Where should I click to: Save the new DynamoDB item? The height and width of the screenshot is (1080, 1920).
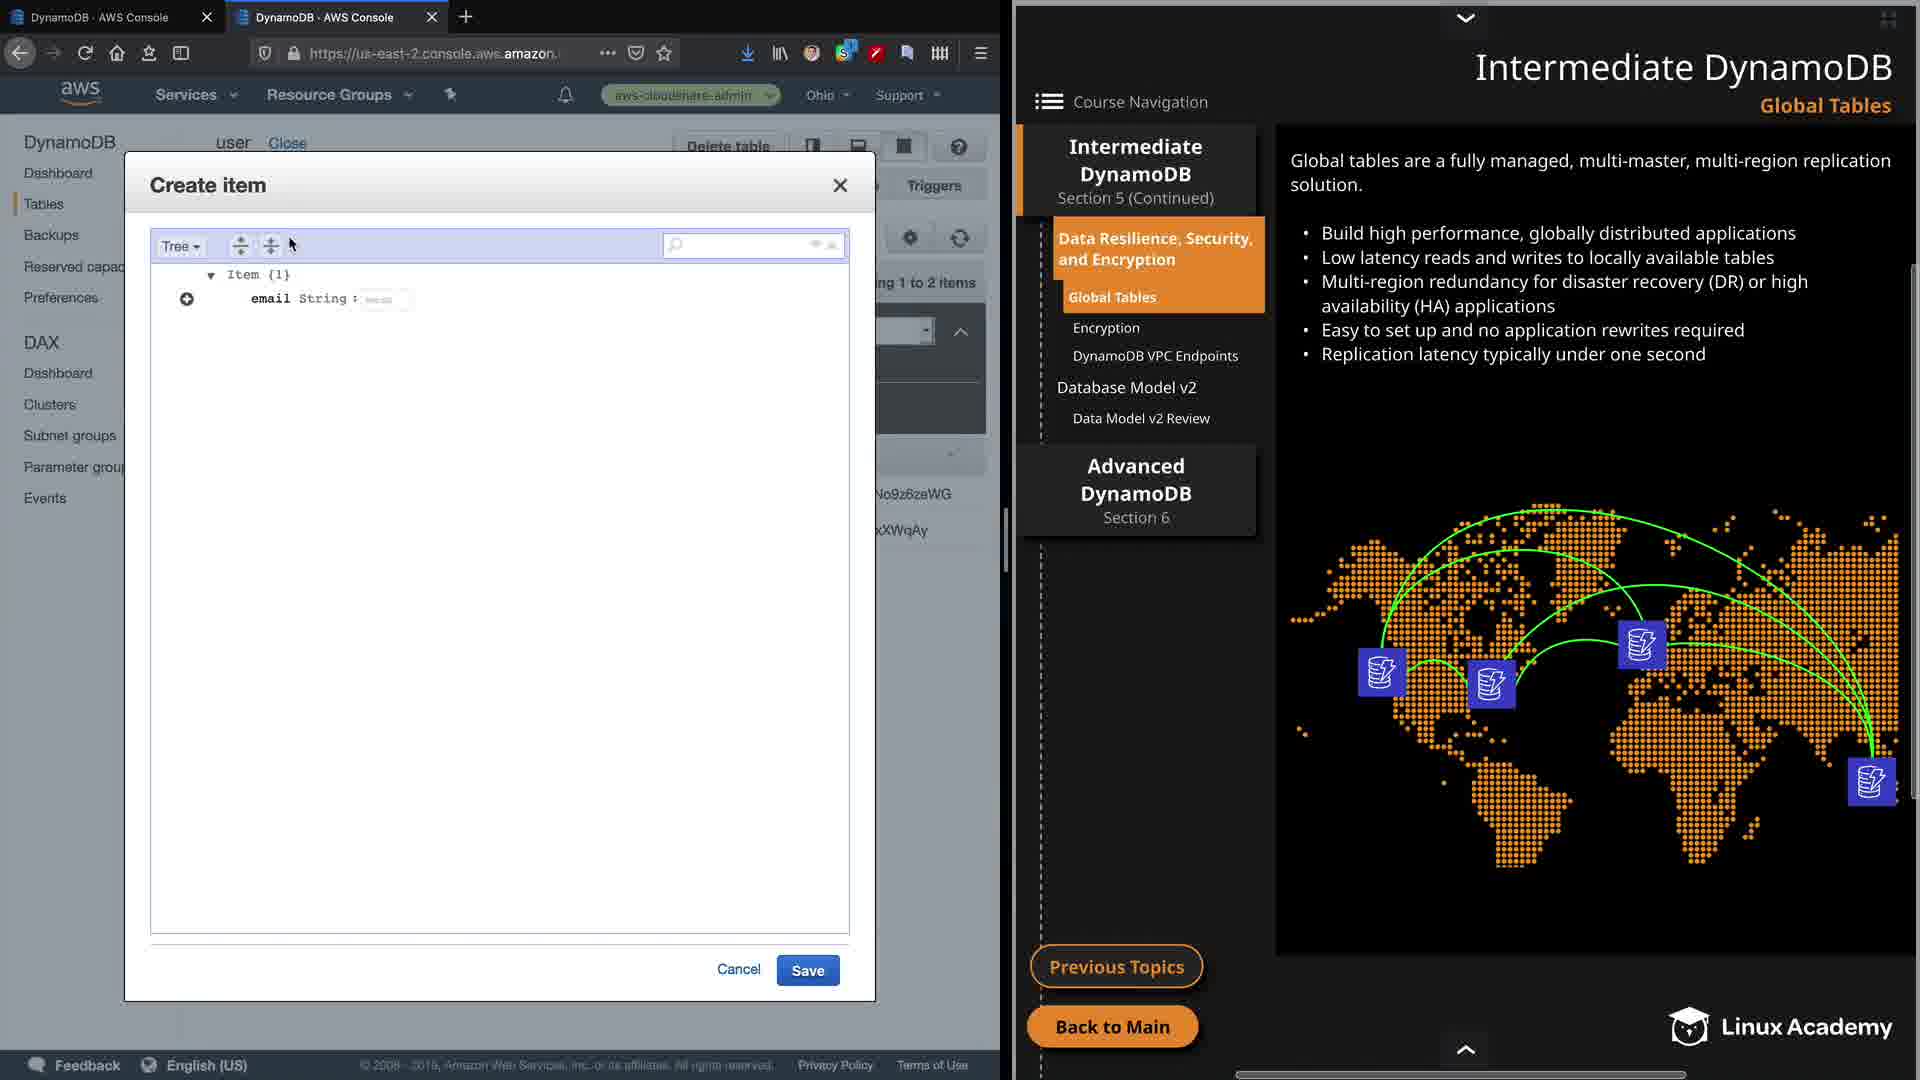point(807,970)
